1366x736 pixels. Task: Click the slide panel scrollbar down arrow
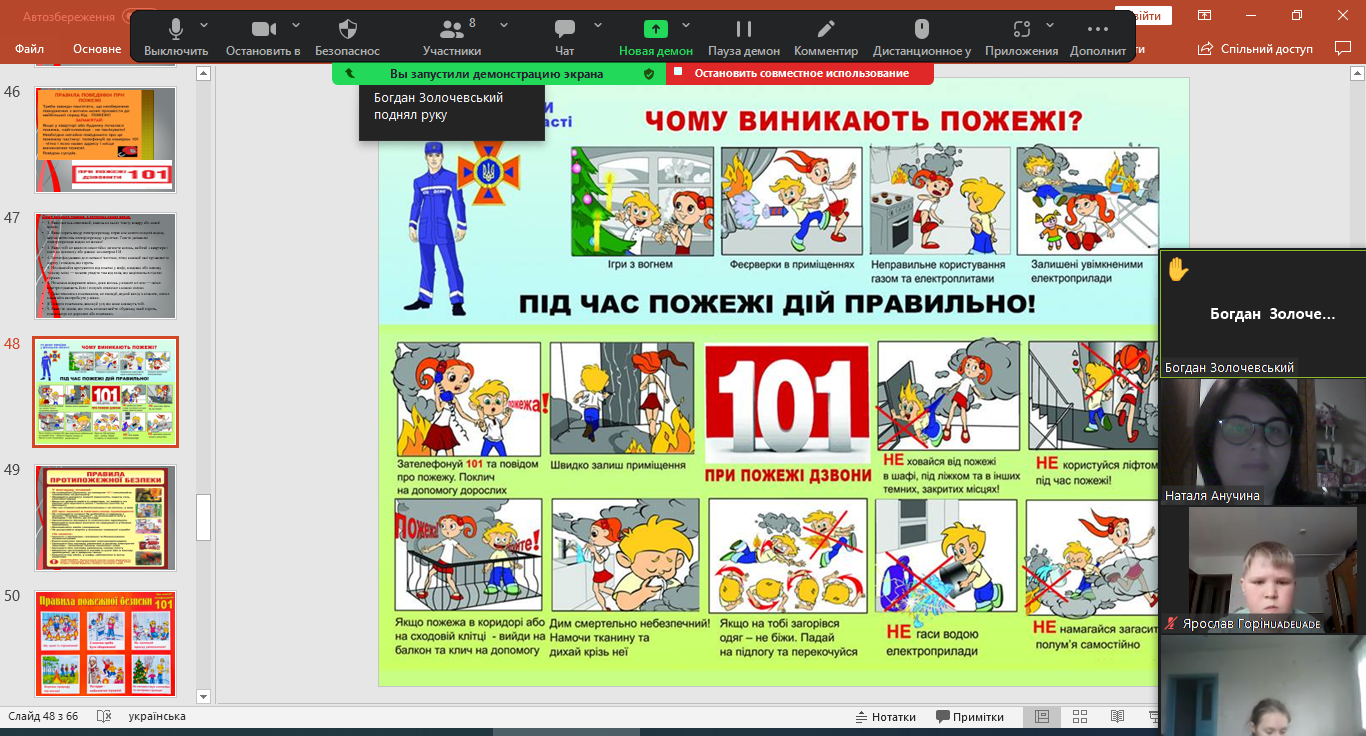point(204,696)
